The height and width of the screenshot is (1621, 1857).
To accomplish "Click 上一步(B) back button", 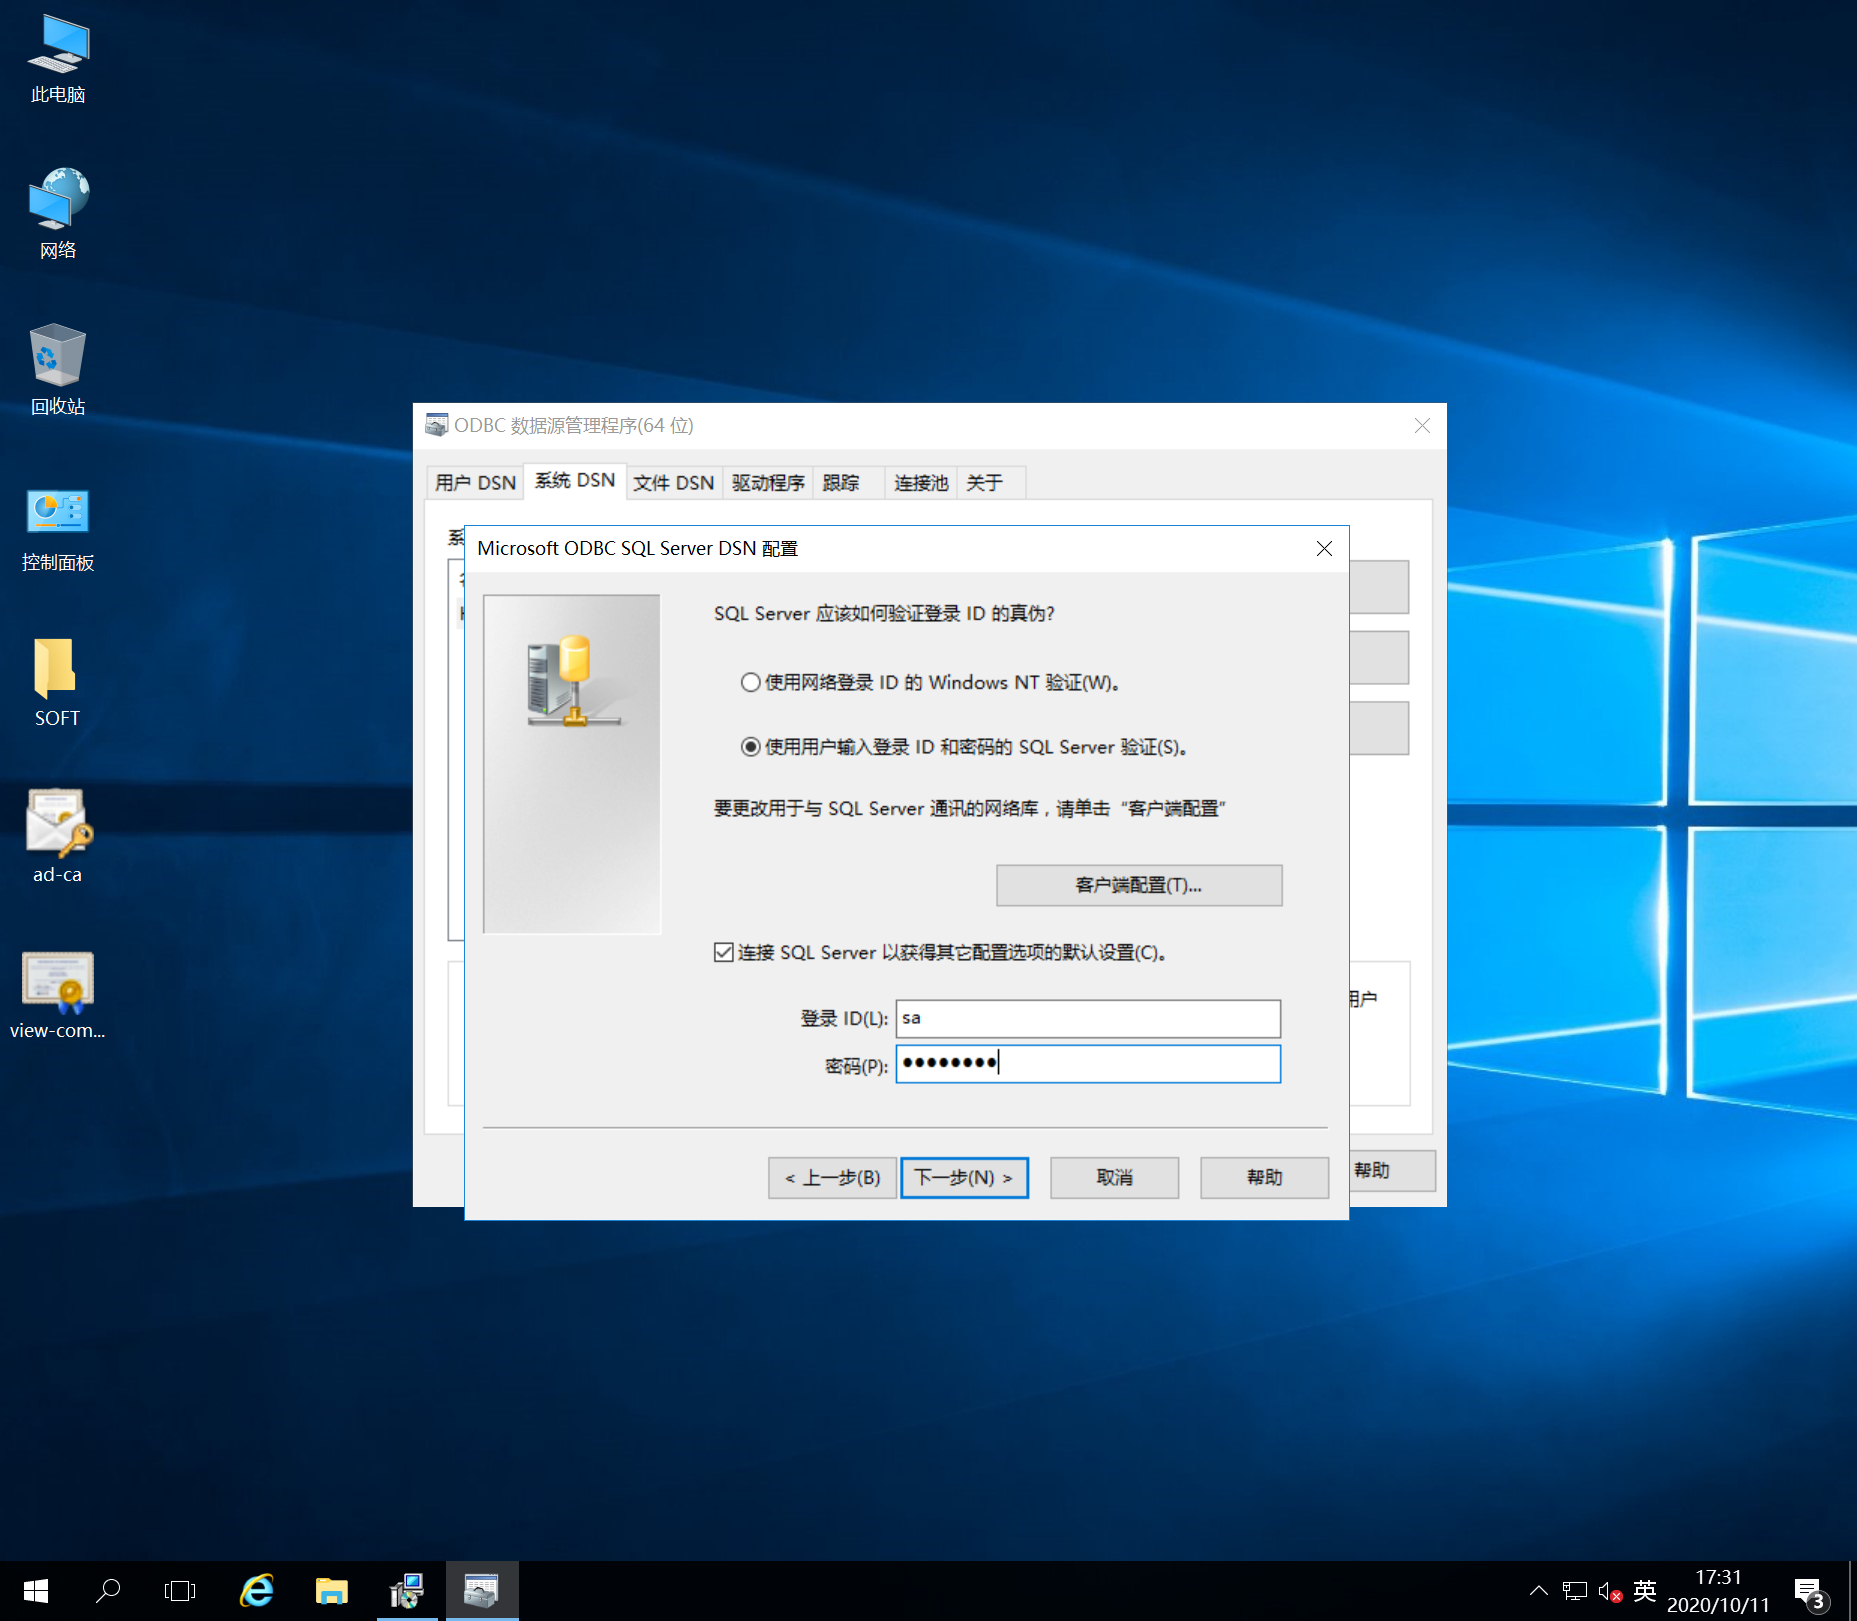I will tap(832, 1177).
